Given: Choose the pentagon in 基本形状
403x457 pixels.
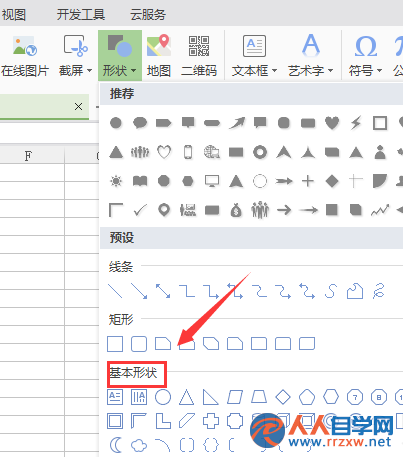Looking at the screenshot, I should 307,397.
